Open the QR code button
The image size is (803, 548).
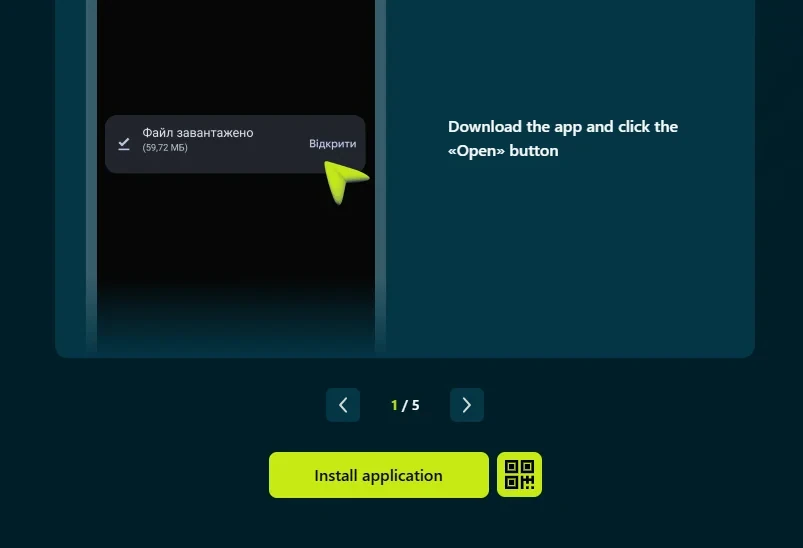pos(519,475)
